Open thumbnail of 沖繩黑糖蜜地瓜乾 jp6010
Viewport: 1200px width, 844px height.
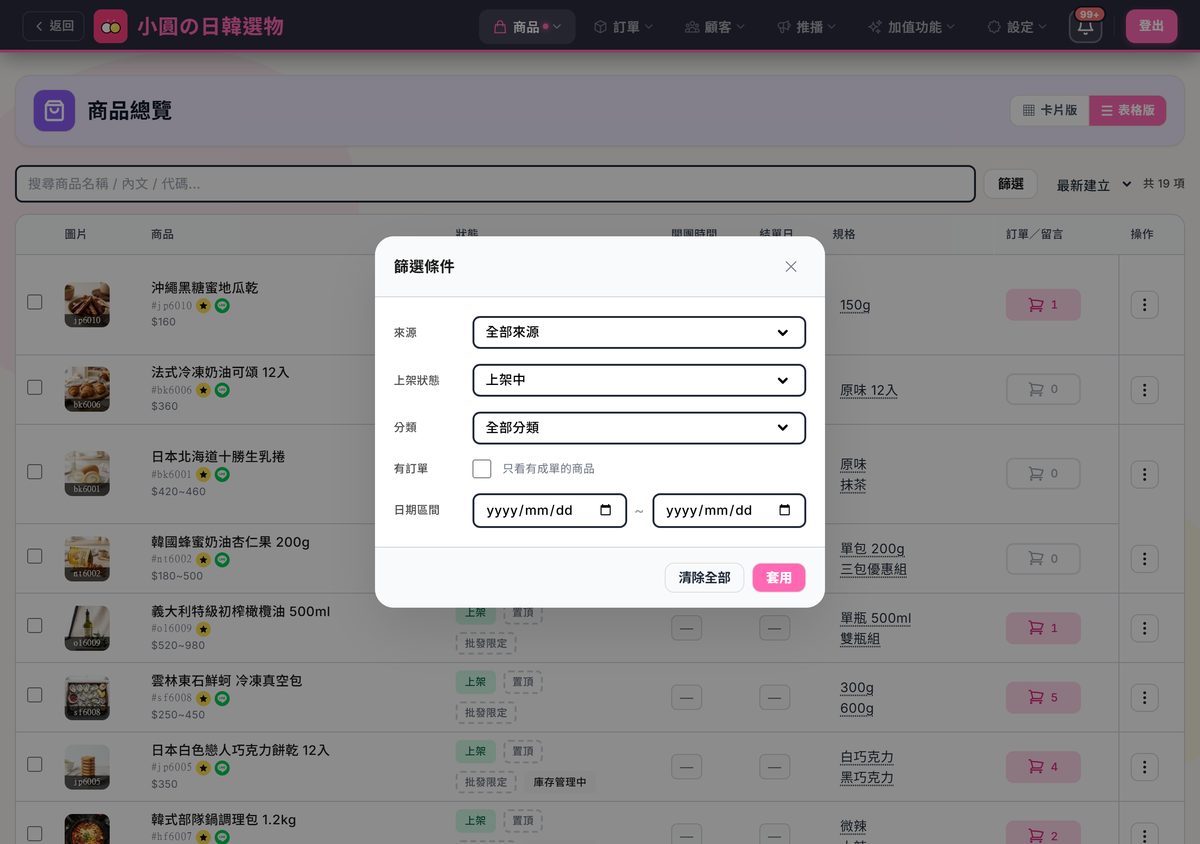(x=87, y=304)
